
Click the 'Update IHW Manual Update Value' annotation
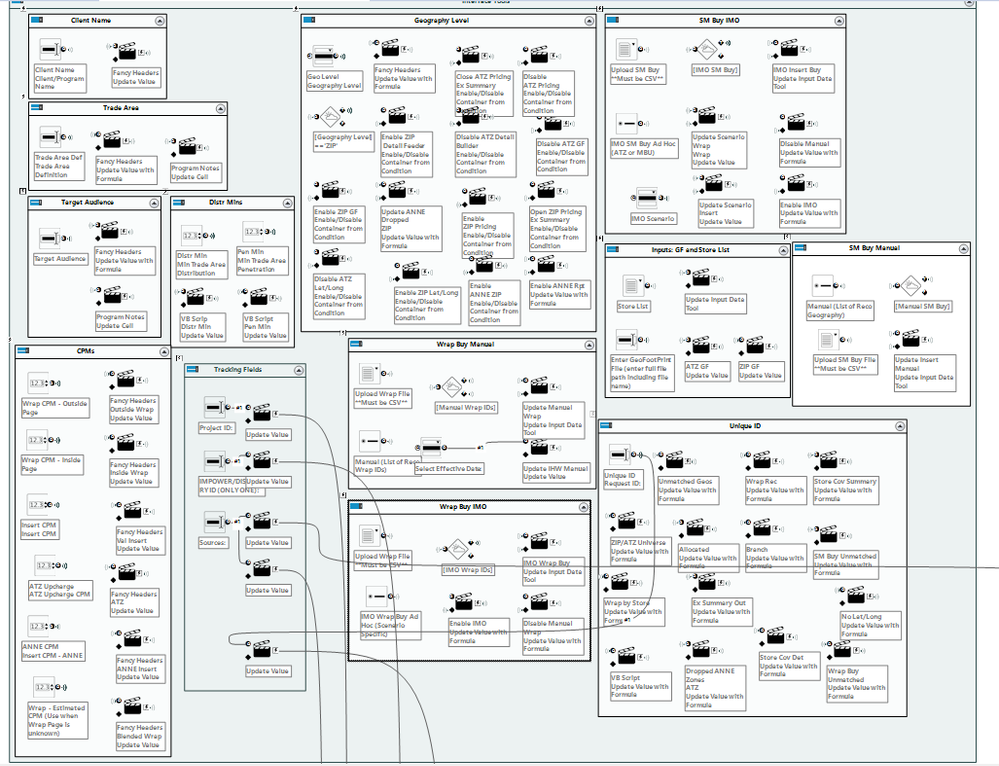[555, 472]
